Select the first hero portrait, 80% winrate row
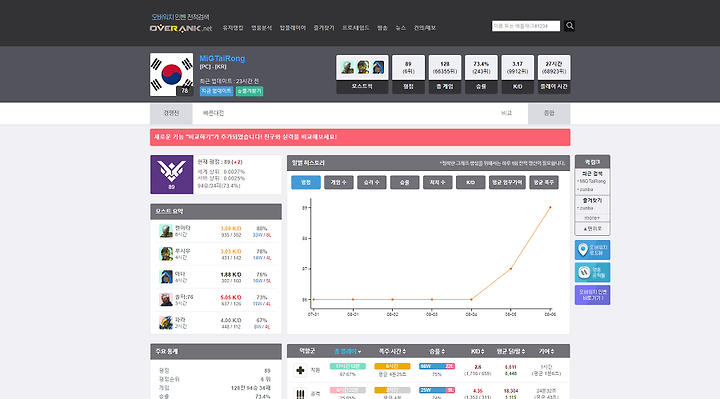The width and height of the screenshot is (720, 399). point(166,231)
